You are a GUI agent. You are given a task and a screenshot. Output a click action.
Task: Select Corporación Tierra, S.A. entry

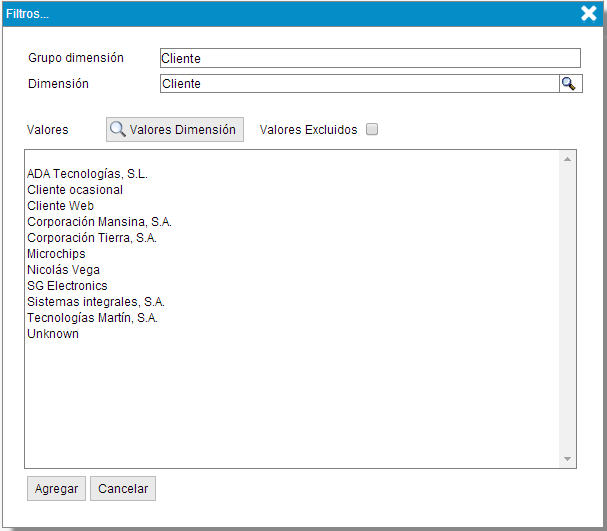point(92,238)
